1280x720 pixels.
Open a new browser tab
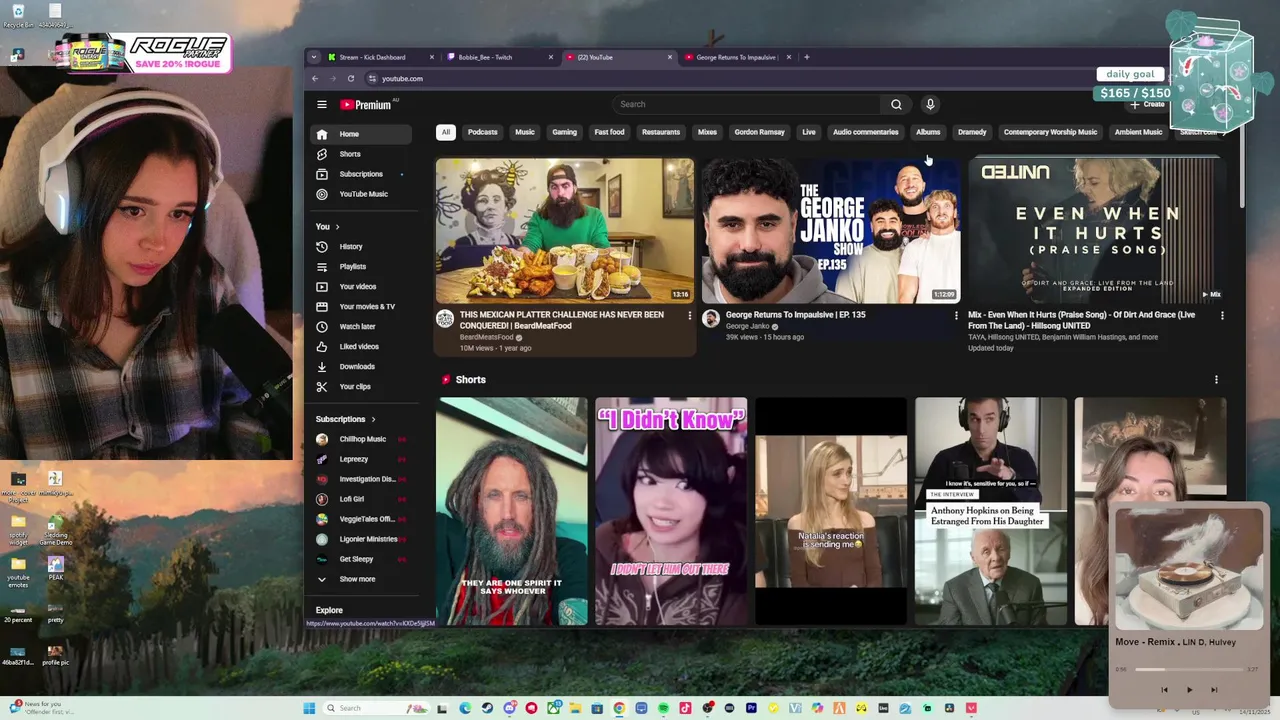tap(807, 57)
